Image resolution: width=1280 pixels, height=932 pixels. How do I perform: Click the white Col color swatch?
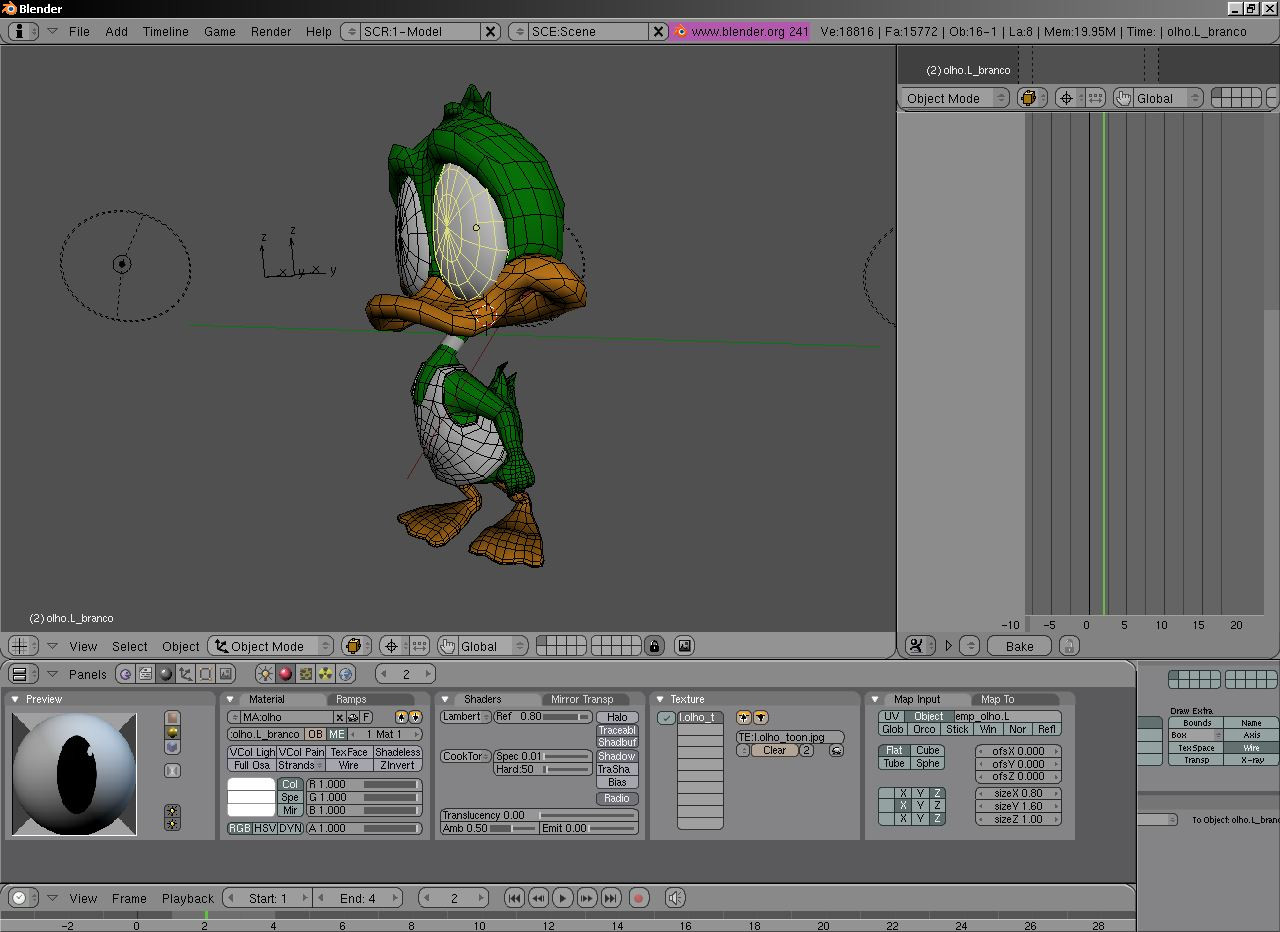coord(251,785)
